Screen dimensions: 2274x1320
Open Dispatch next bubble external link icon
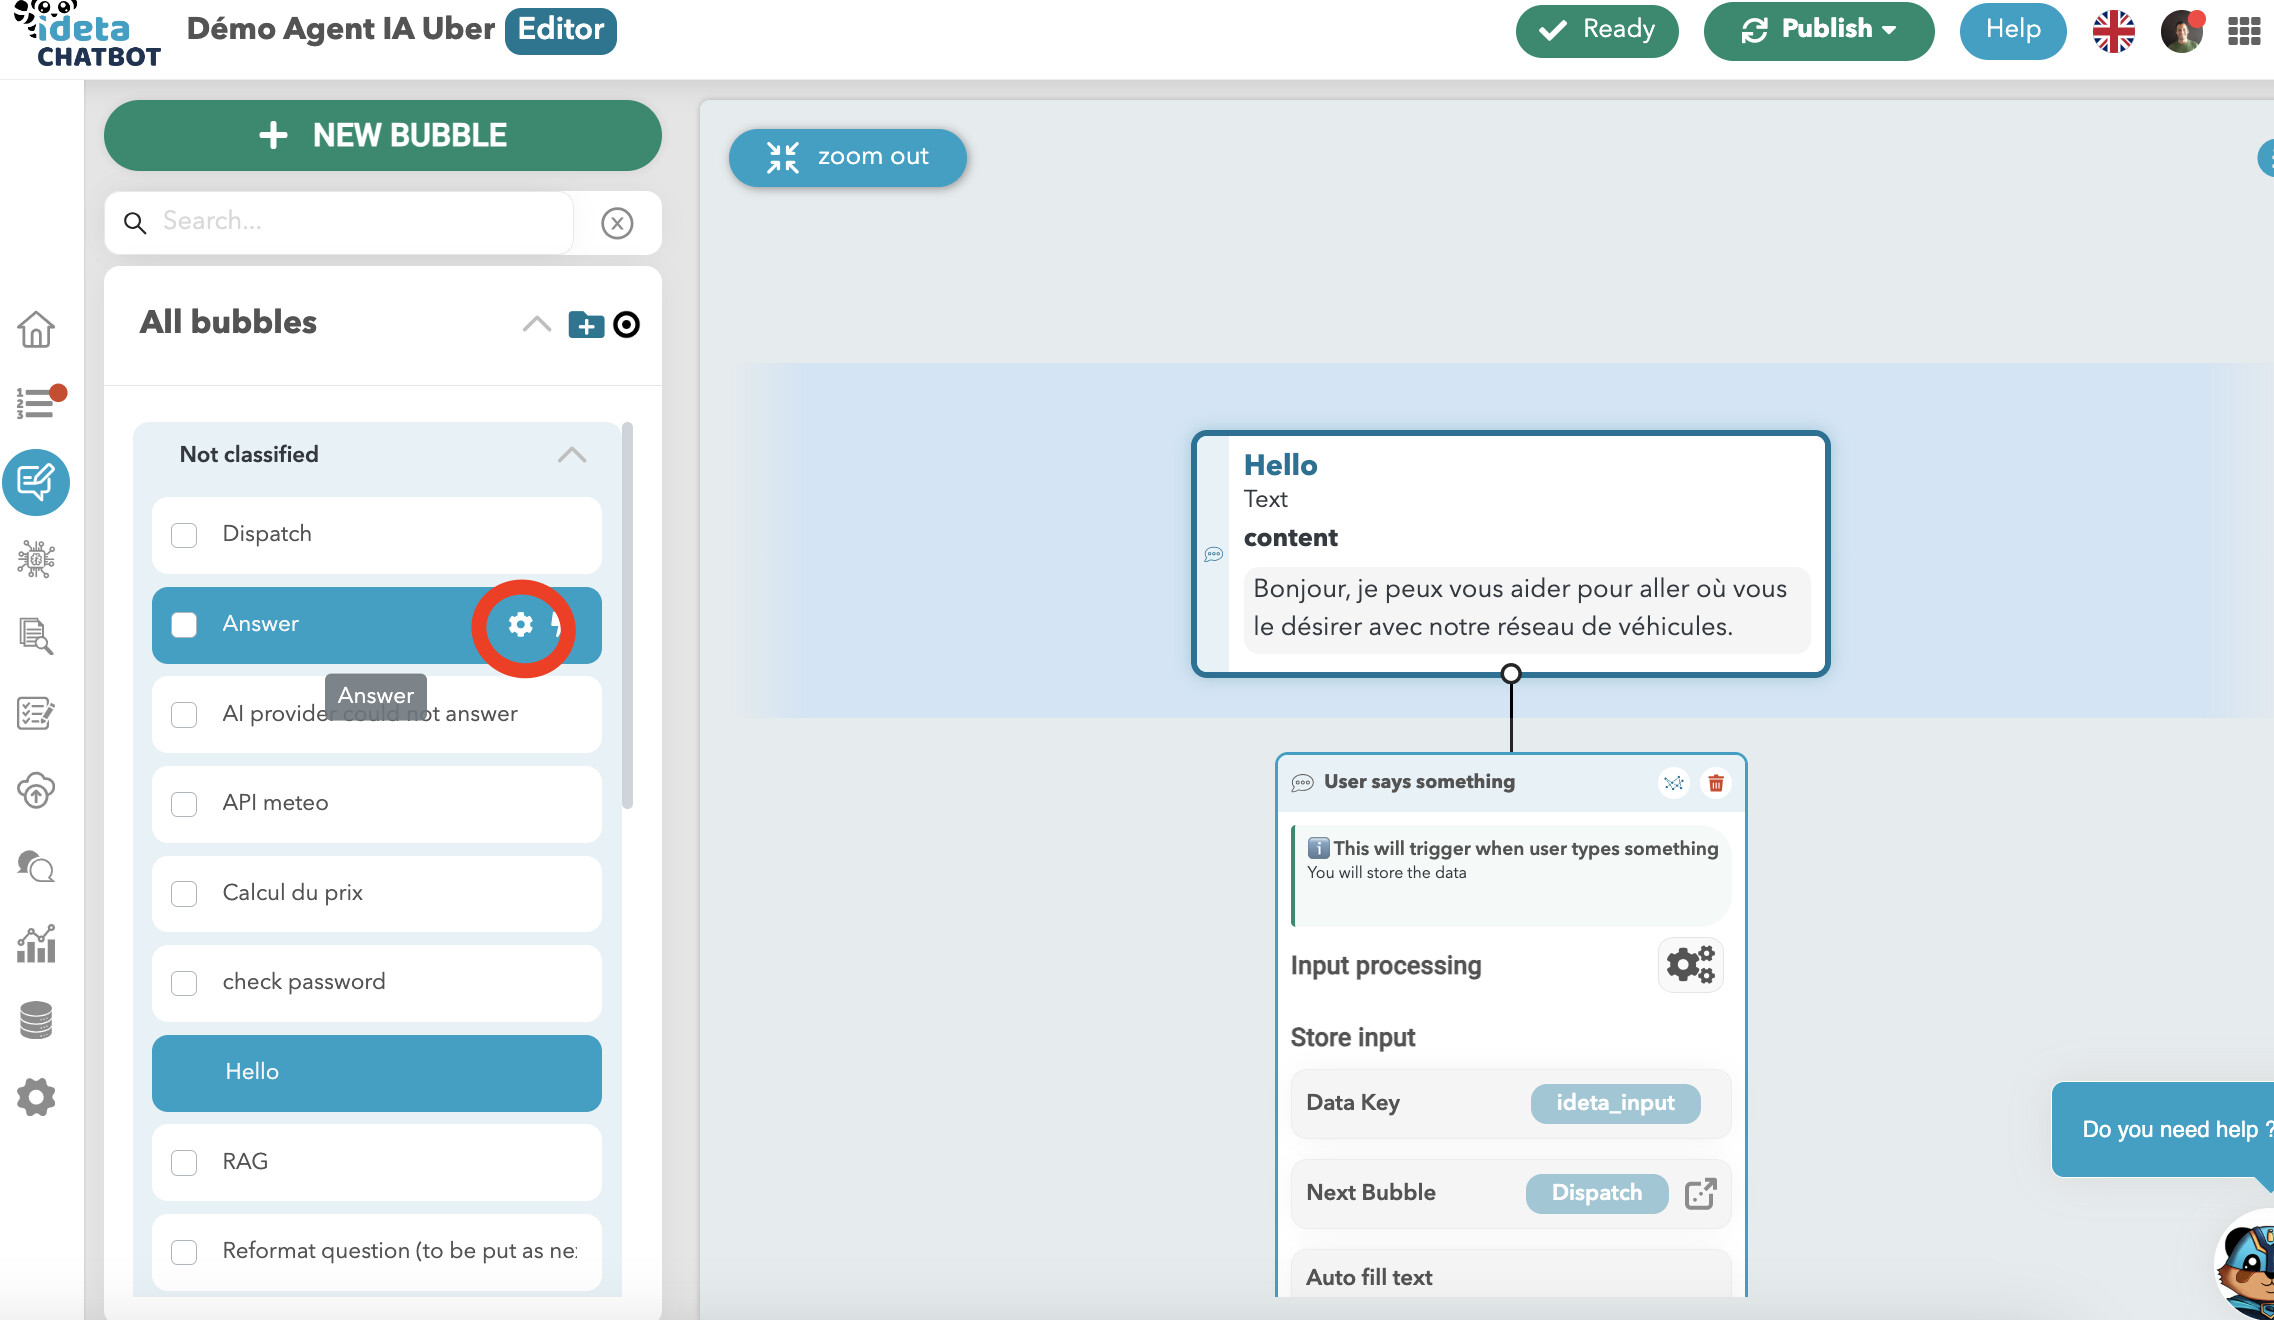pyautogui.click(x=1700, y=1193)
